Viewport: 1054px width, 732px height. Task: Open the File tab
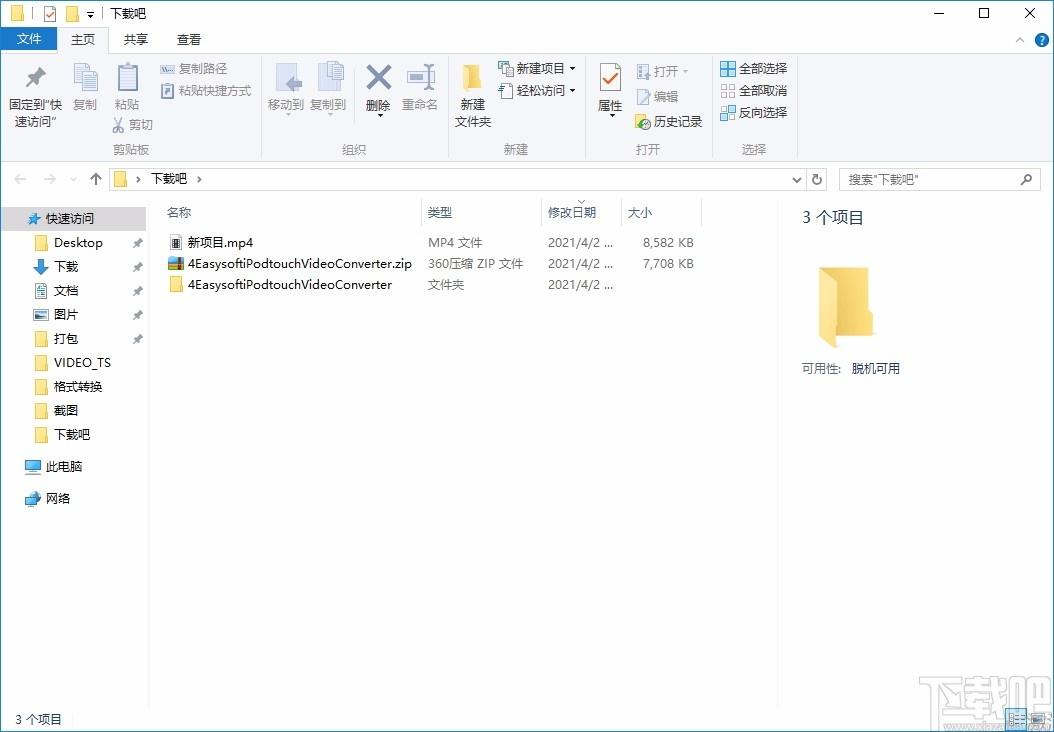coord(29,39)
